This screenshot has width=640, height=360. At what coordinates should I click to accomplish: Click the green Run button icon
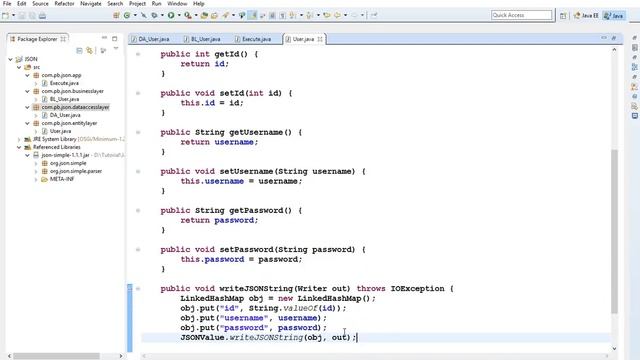click(x=171, y=16)
